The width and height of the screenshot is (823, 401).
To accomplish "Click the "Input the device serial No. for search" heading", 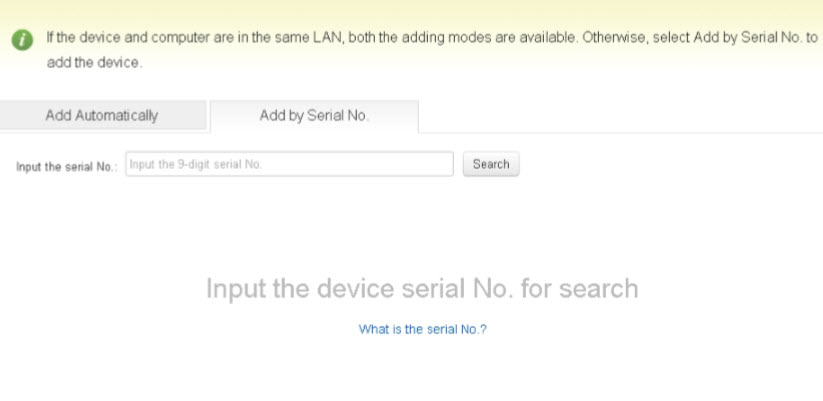I will click(421, 289).
